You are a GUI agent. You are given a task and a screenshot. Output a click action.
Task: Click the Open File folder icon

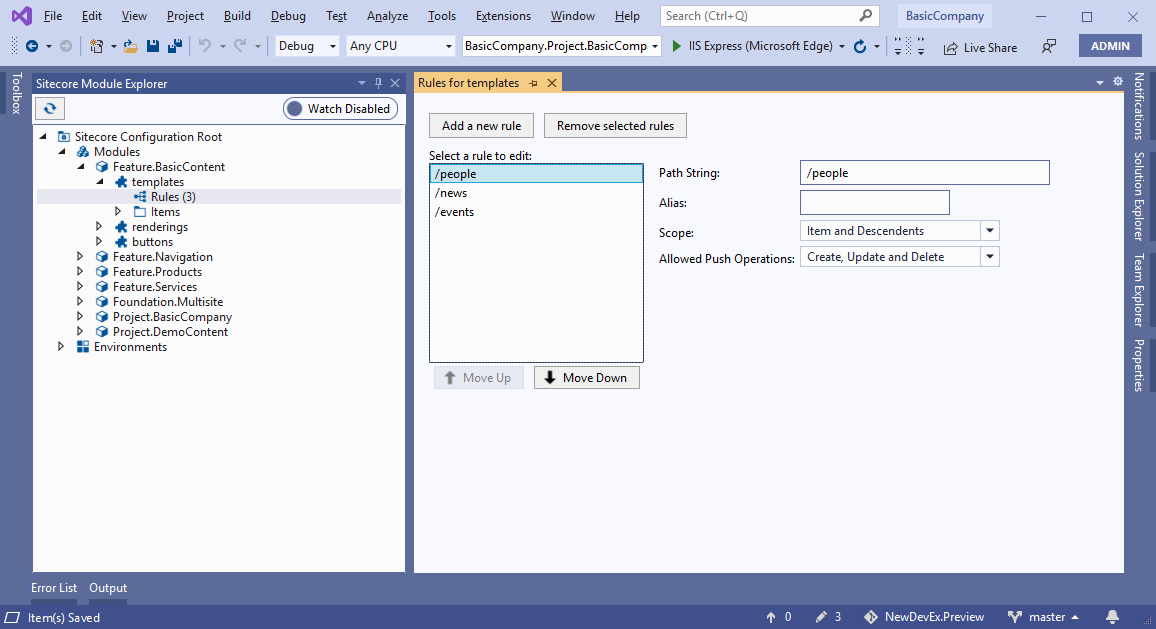coord(130,46)
